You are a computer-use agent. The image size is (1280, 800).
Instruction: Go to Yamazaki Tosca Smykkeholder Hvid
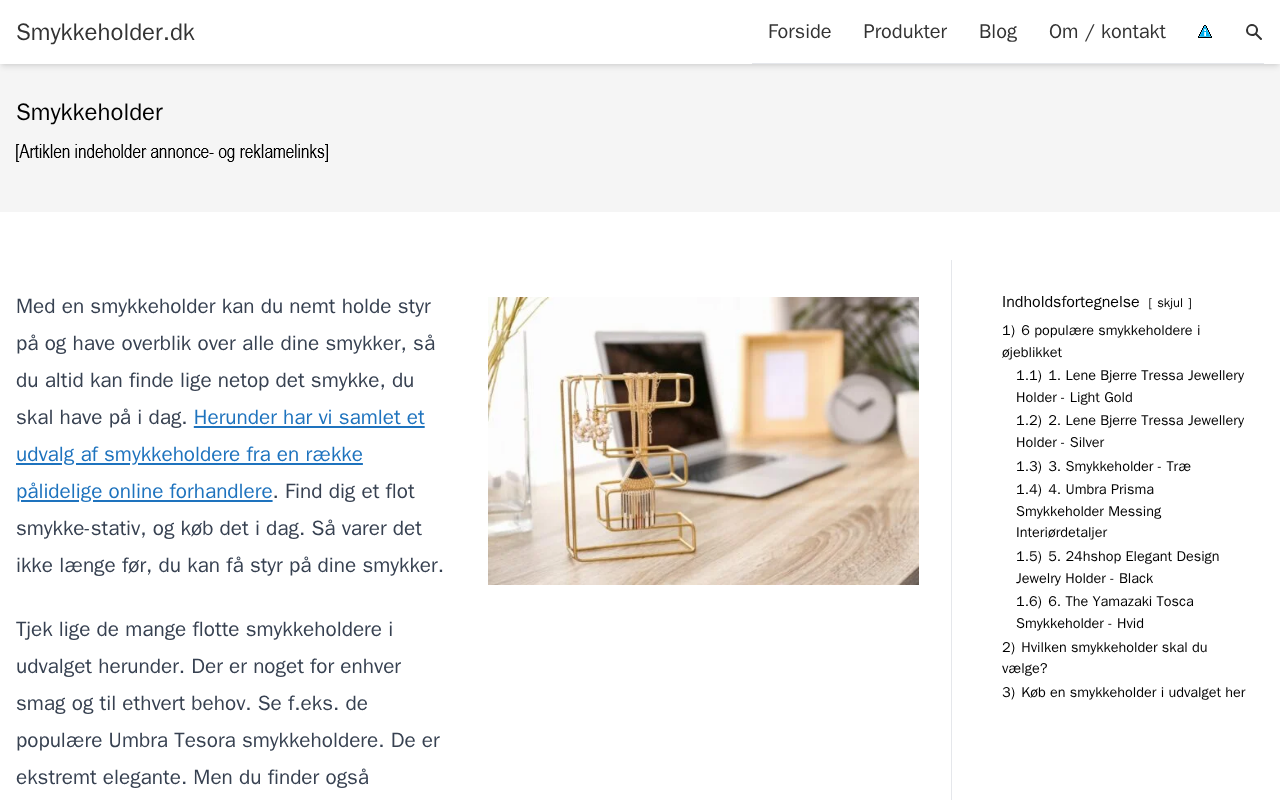click(1105, 612)
